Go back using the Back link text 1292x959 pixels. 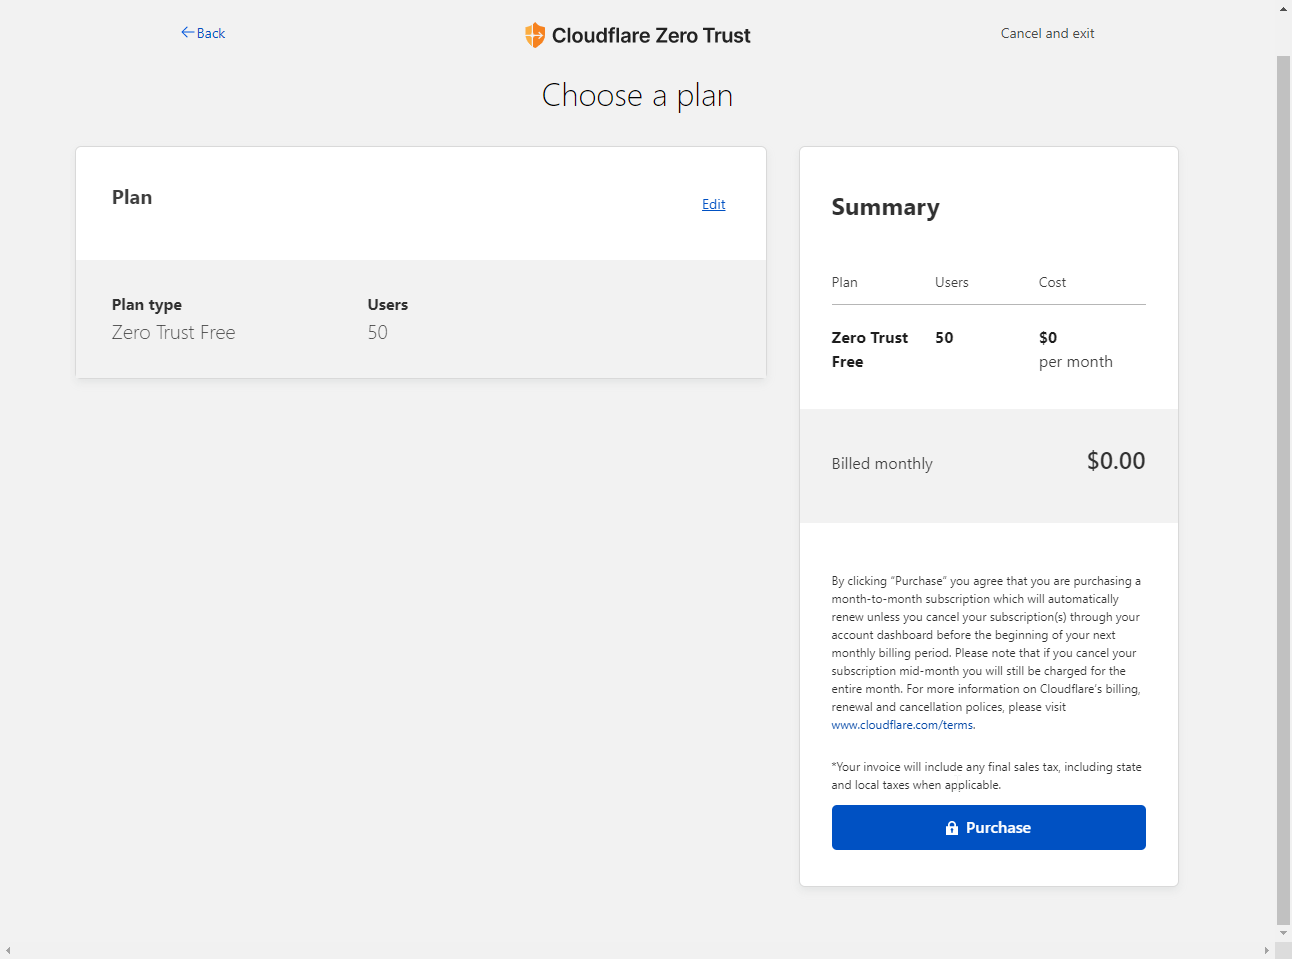coord(211,33)
